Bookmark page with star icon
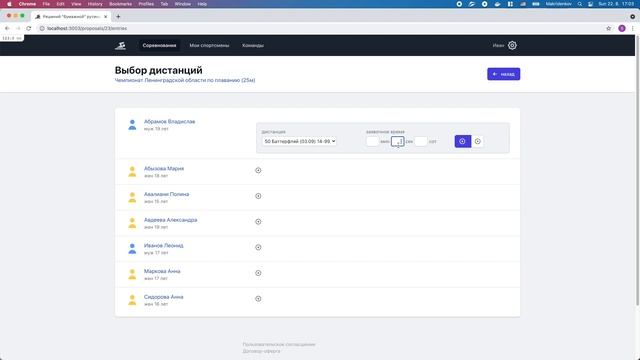This screenshot has height=360, width=640. (x=609, y=28)
